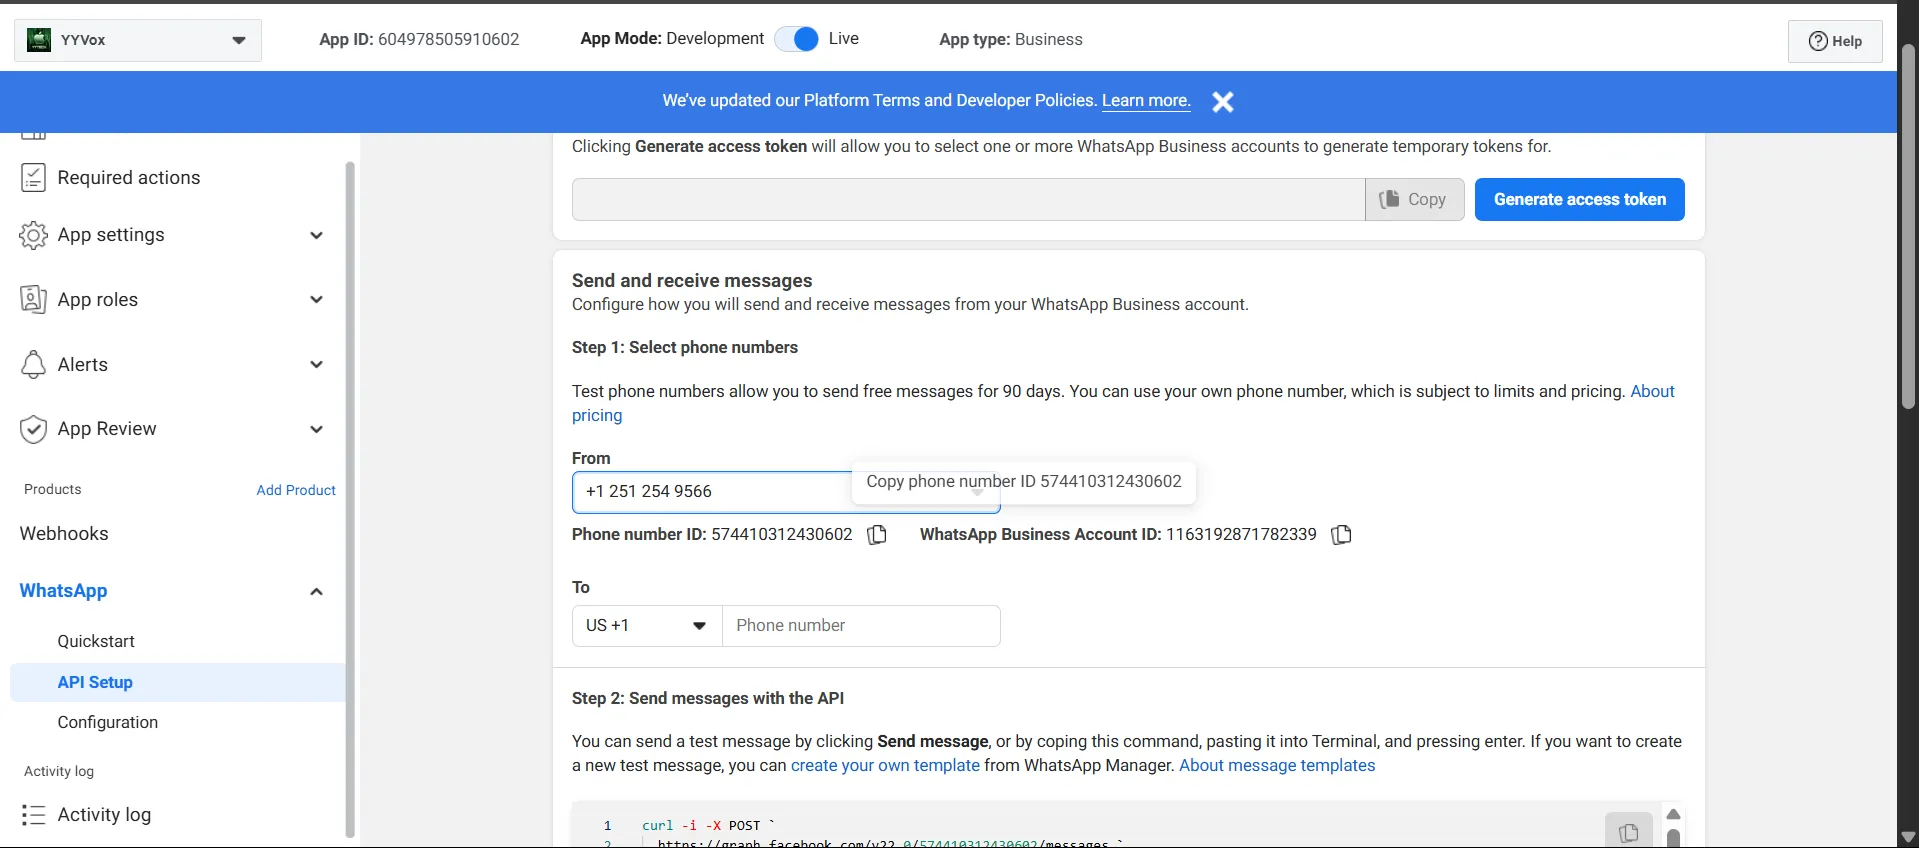Click the App ID 604978505910602 text

point(419,40)
